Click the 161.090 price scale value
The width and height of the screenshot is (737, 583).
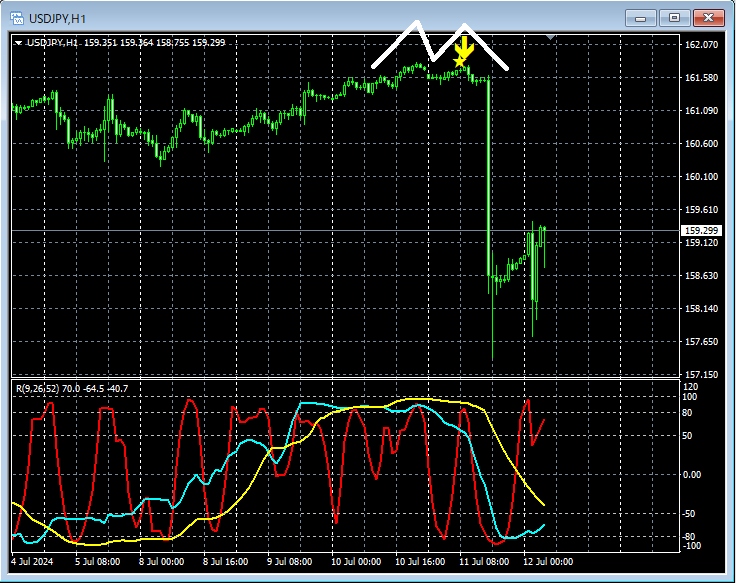coord(701,110)
